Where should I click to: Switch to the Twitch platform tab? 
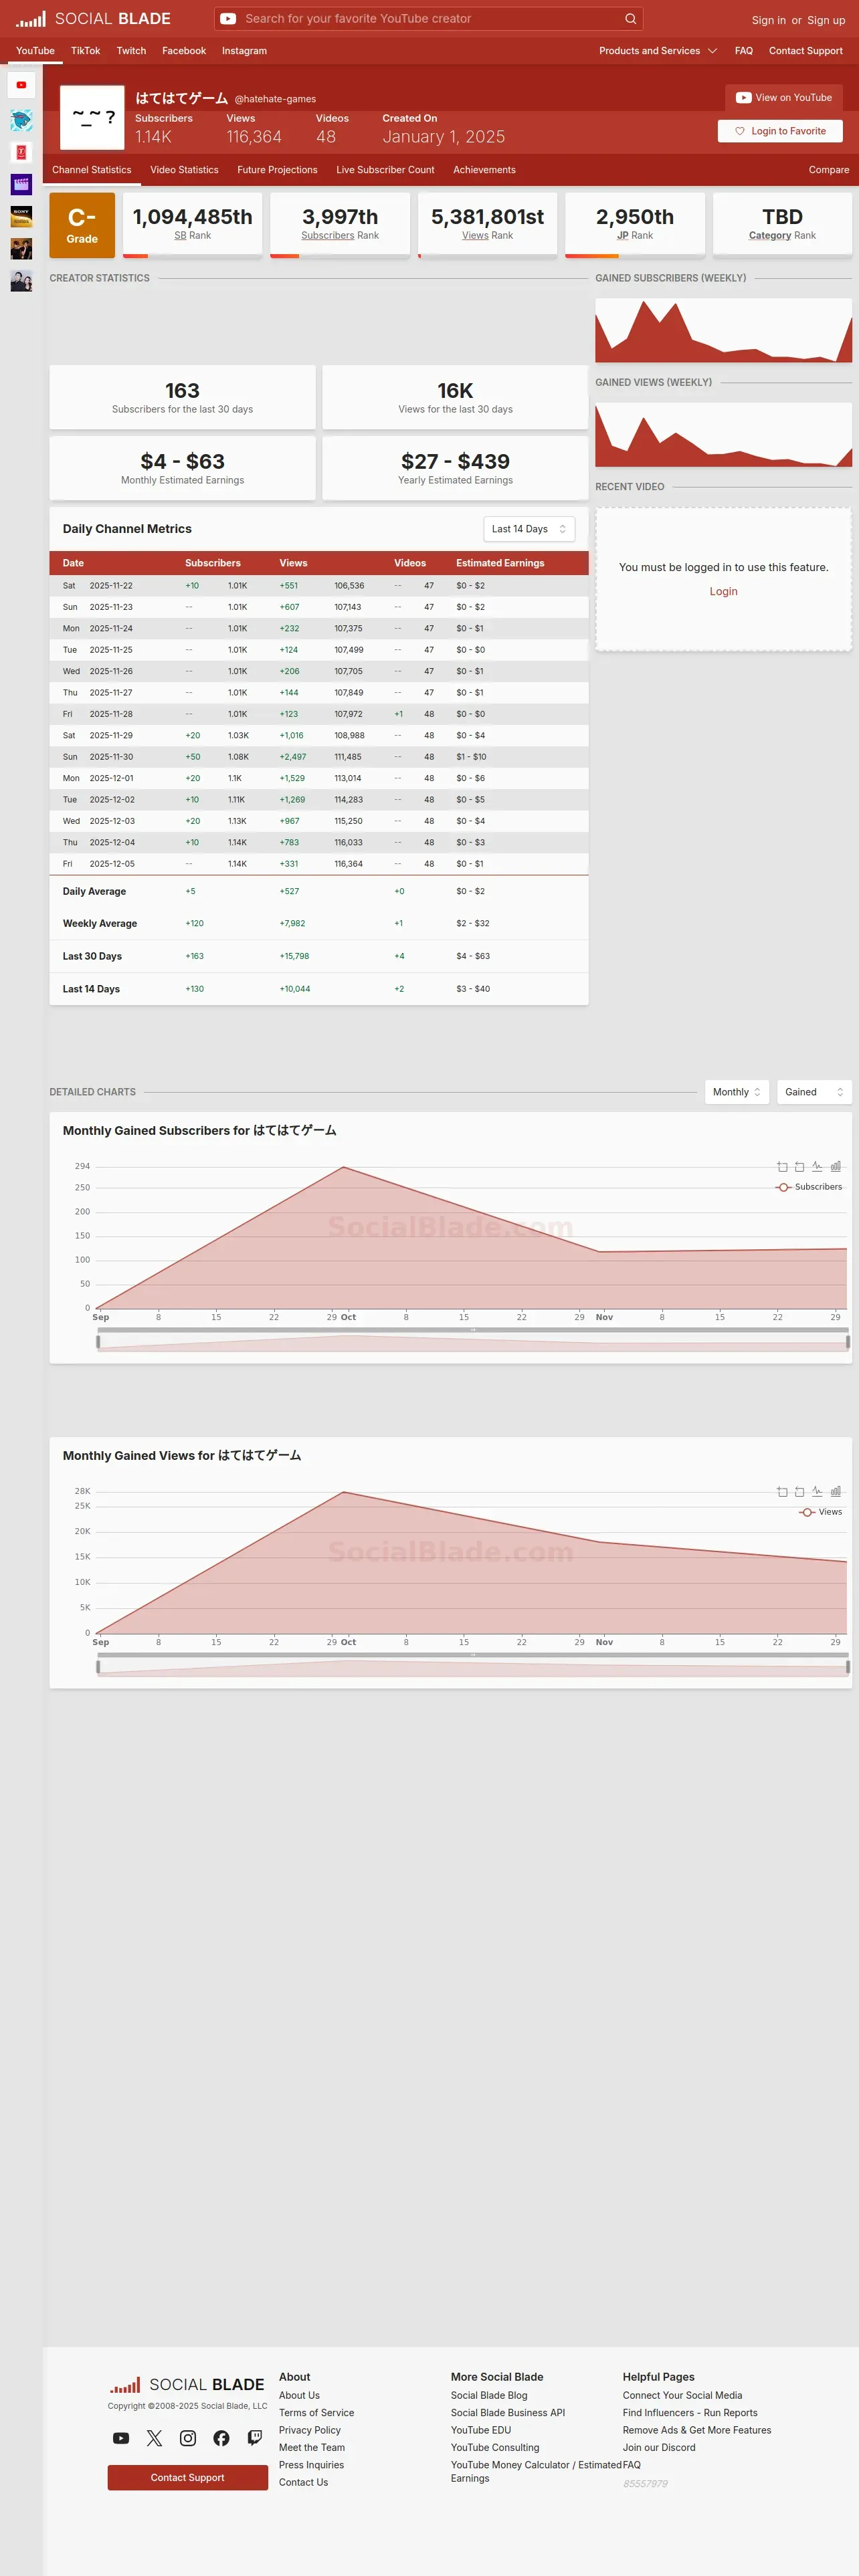[x=131, y=51]
